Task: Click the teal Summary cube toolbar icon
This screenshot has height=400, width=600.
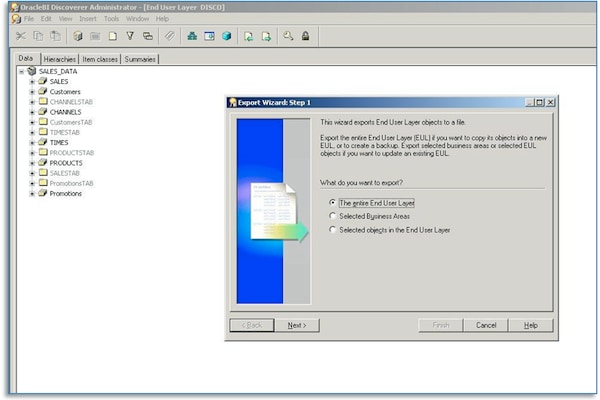Action: point(227,36)
